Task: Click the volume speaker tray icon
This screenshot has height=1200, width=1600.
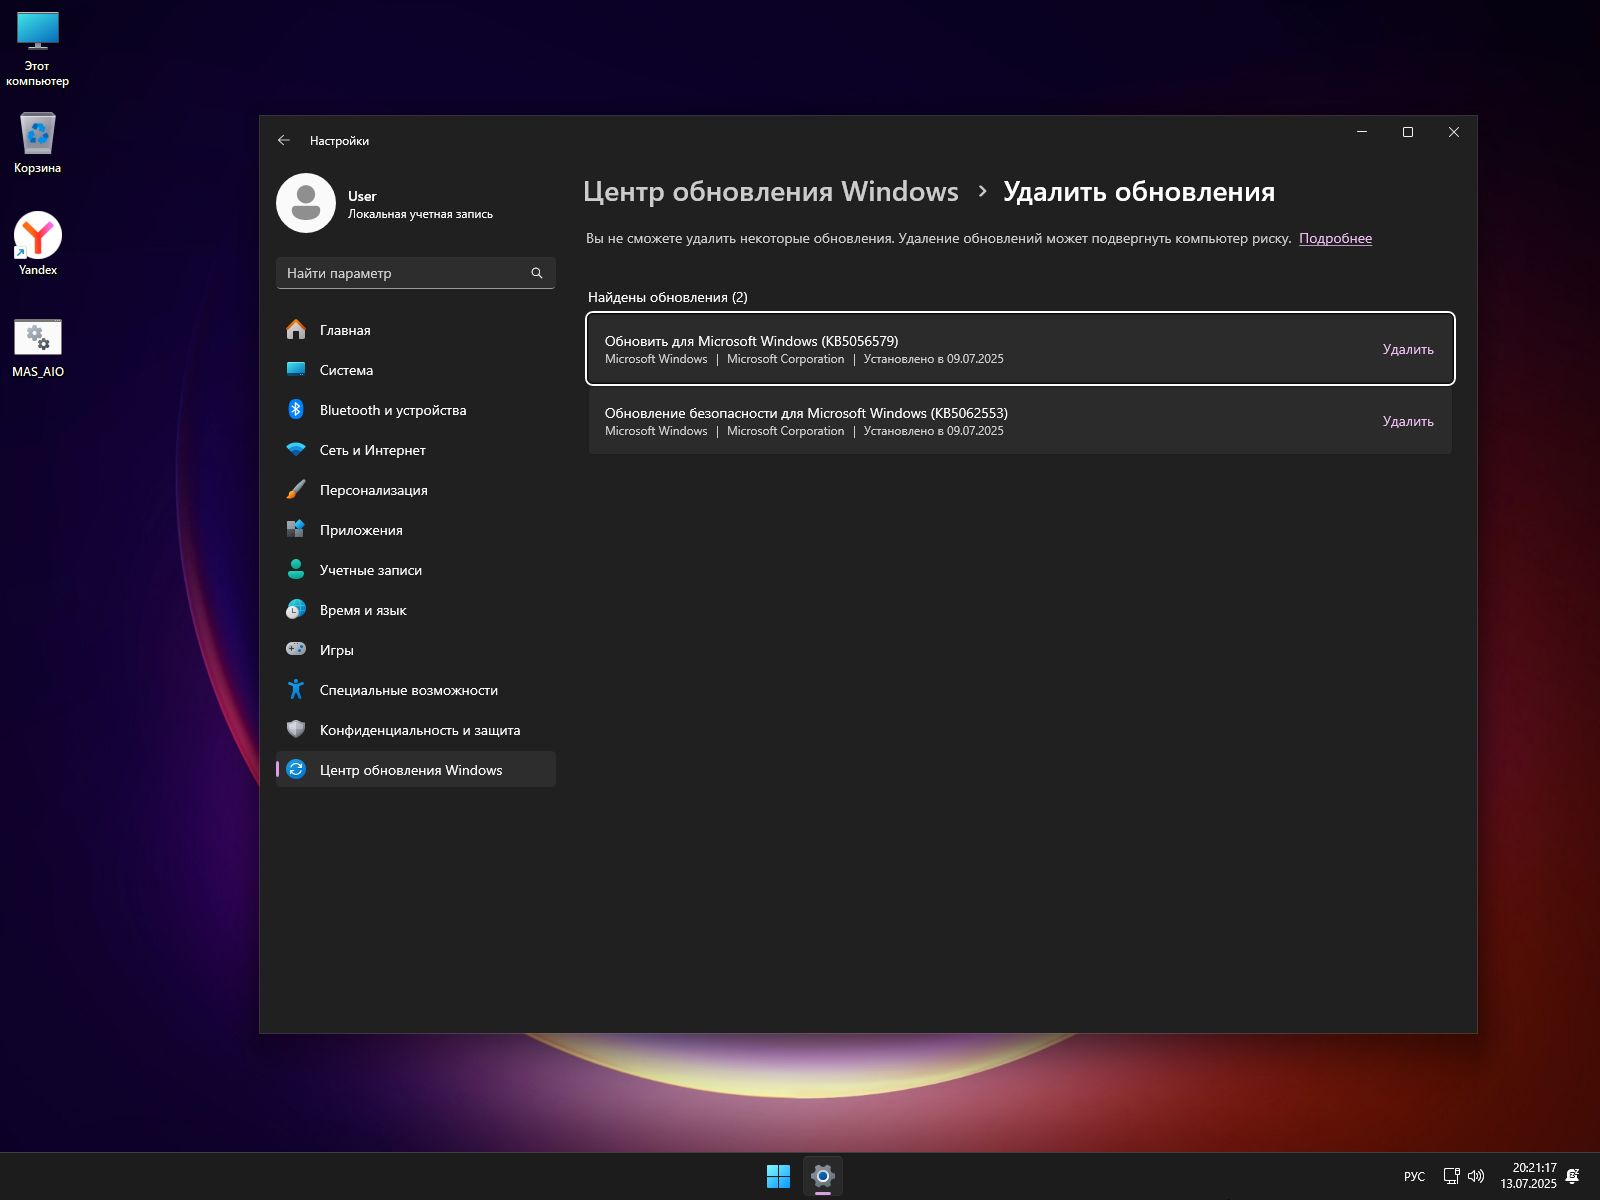Action: (x=1476, y=1176)
